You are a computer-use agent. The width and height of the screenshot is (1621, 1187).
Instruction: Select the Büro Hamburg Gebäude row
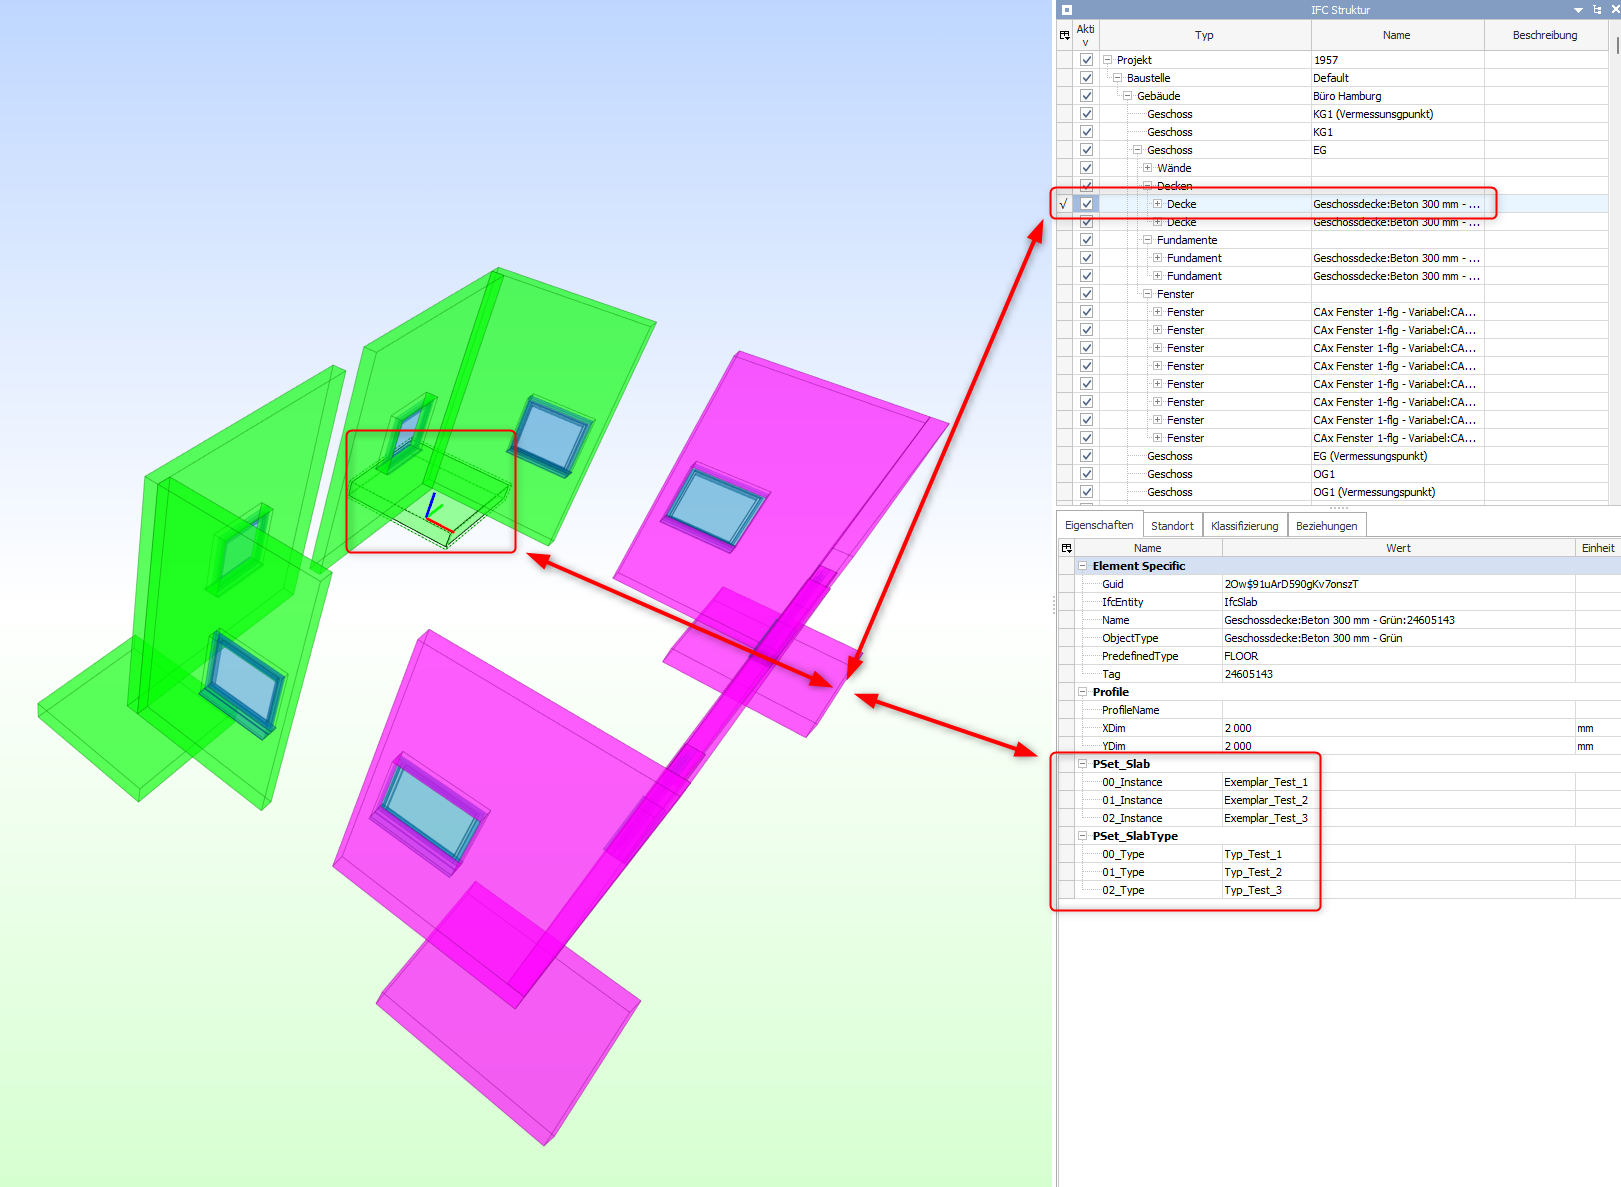pyautogui.click(x=1346, y=96)
